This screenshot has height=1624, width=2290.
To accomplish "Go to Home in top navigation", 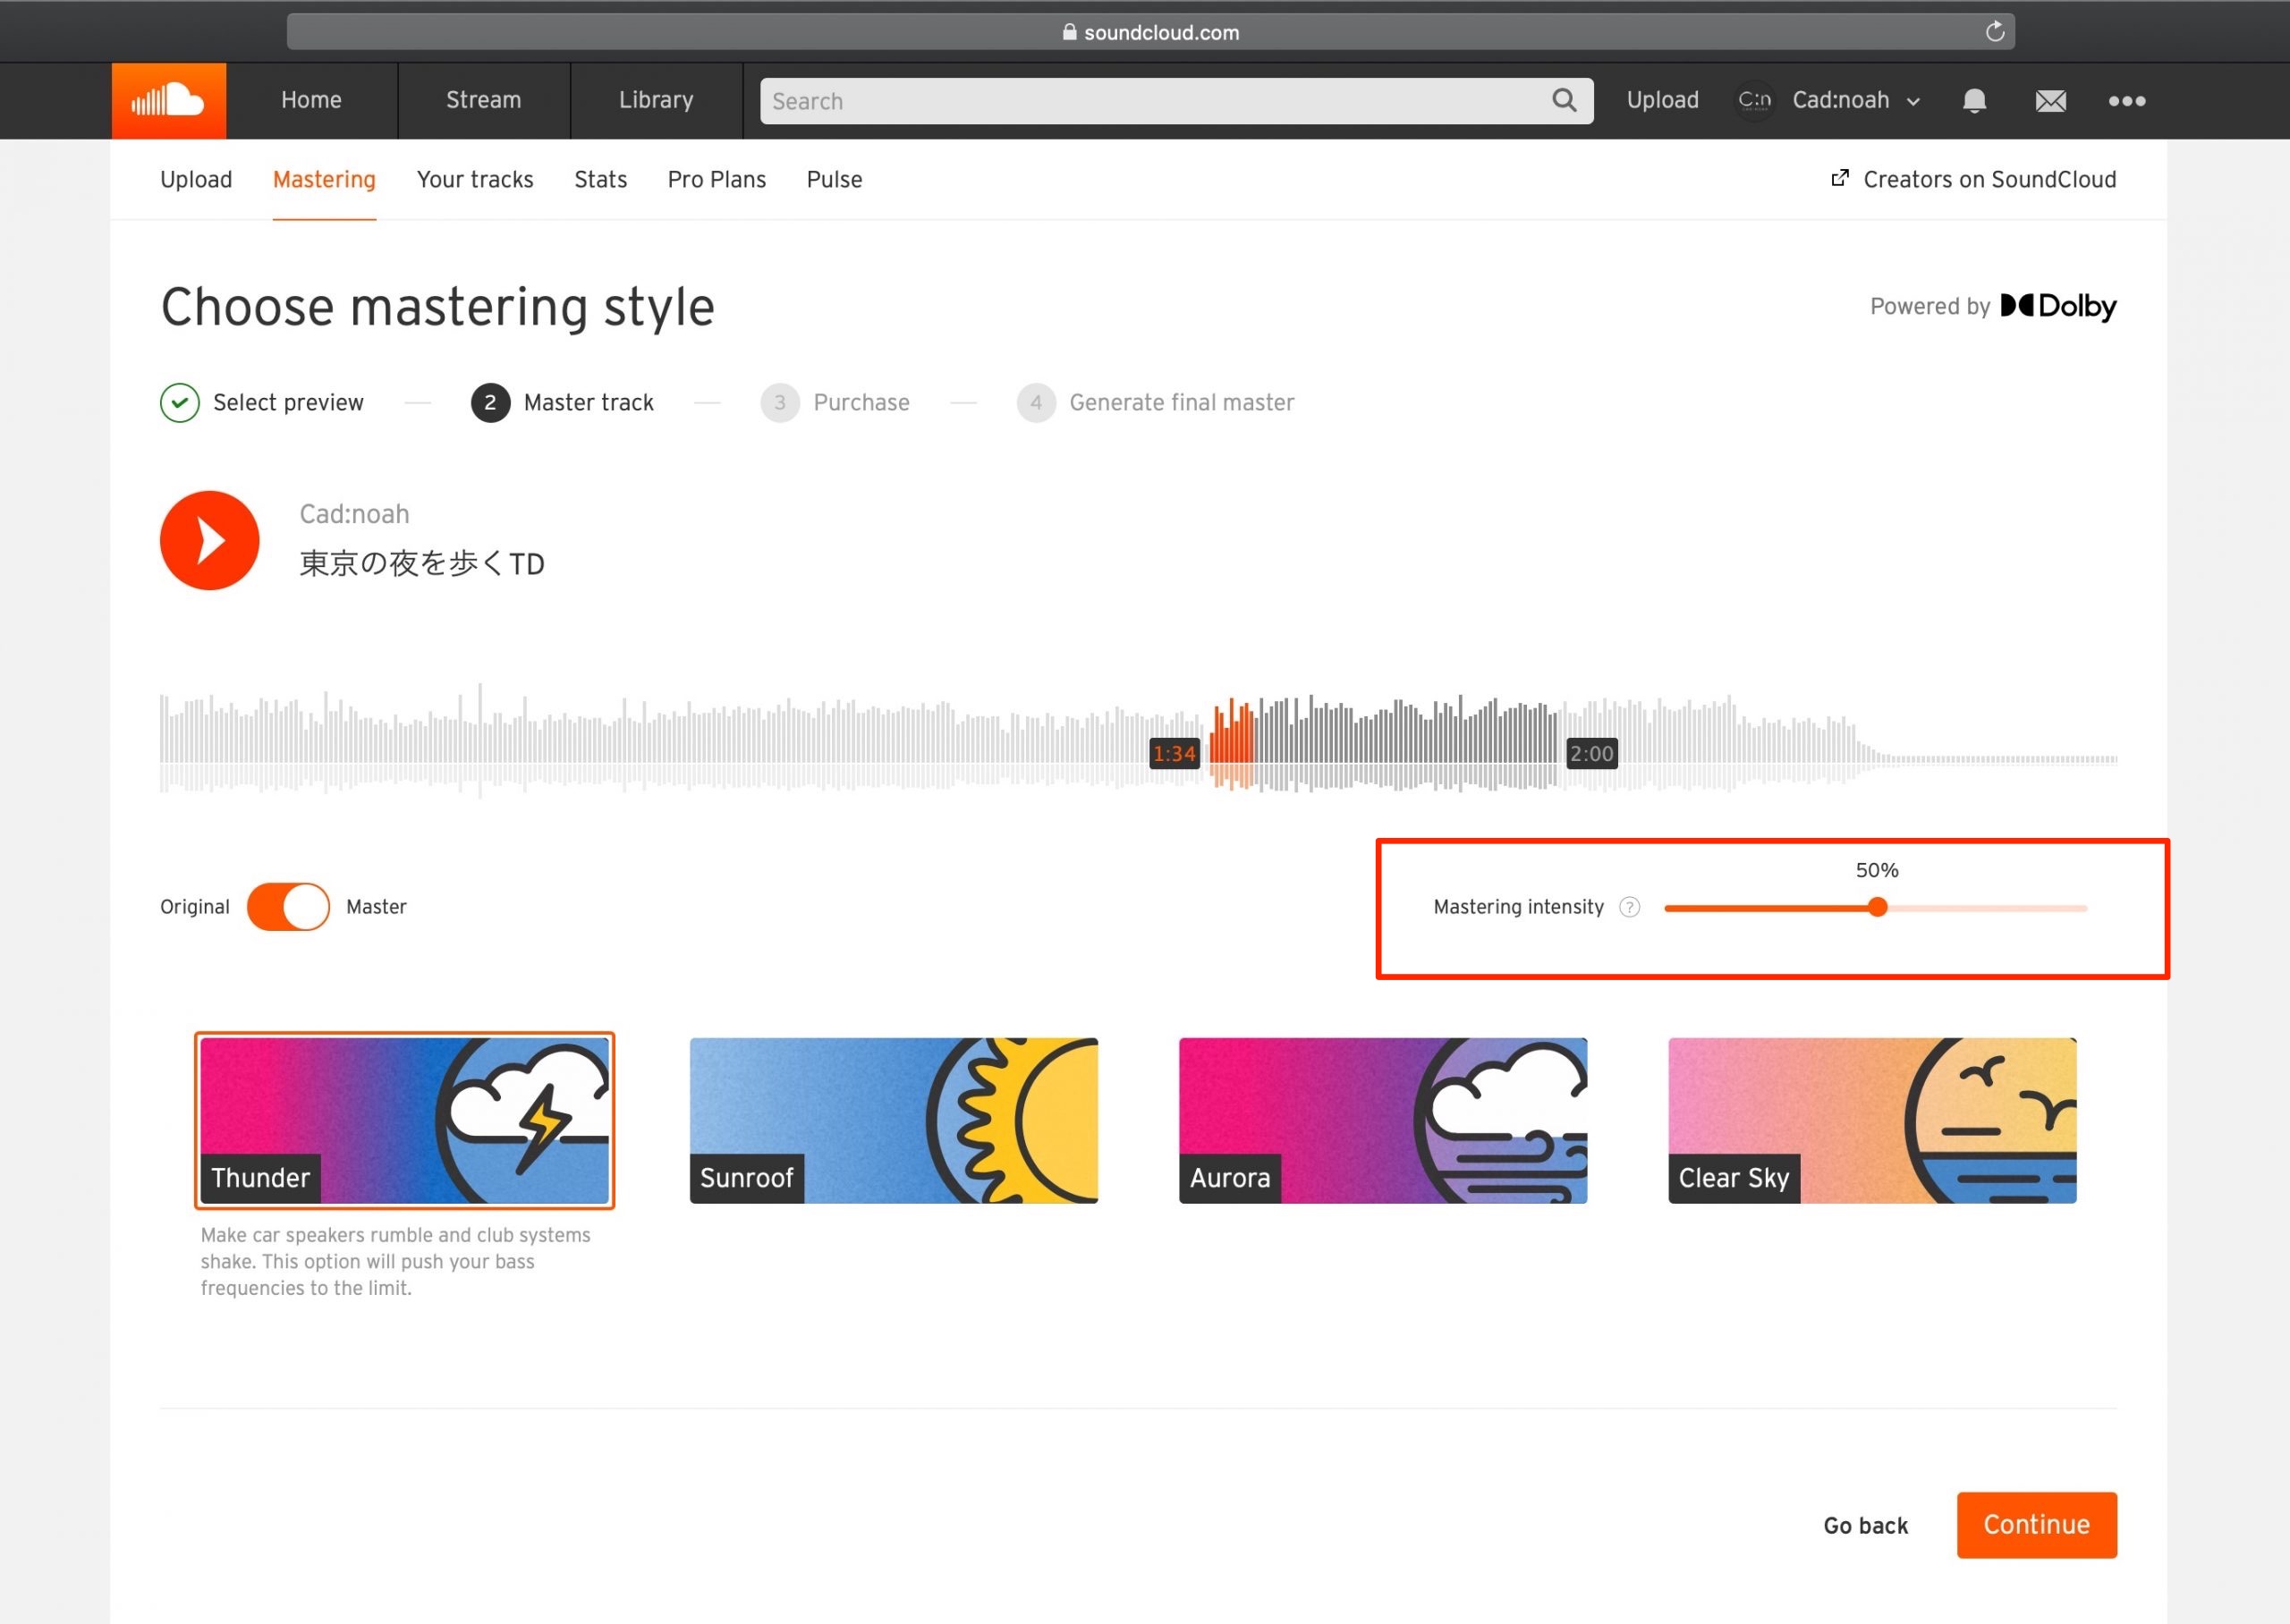I will [311, 100].
